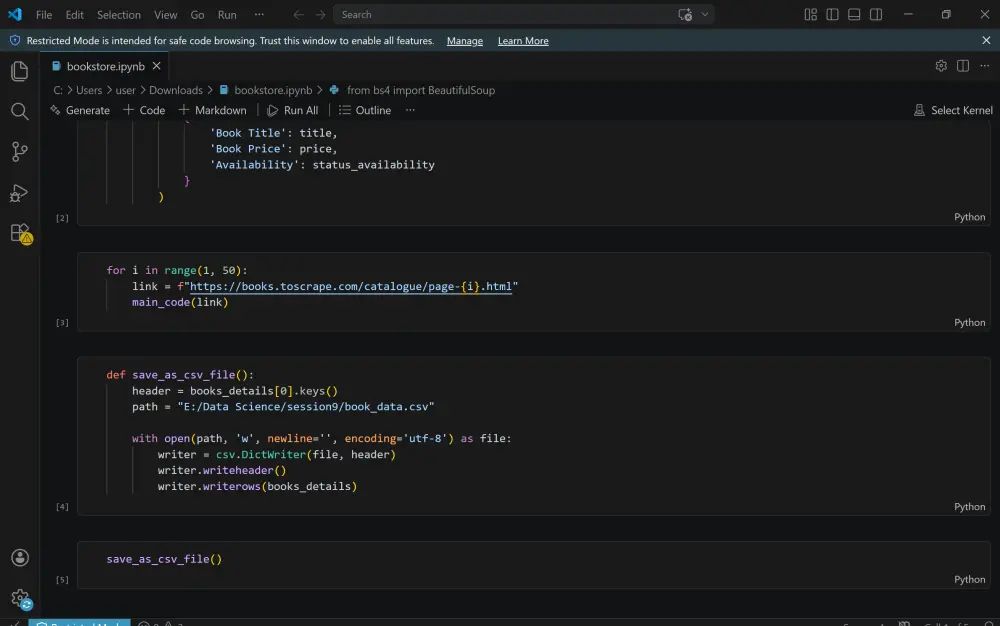Click execution count [4] beside save function cell
Screen dimensions: 1000x626
(x=62, y=507)
